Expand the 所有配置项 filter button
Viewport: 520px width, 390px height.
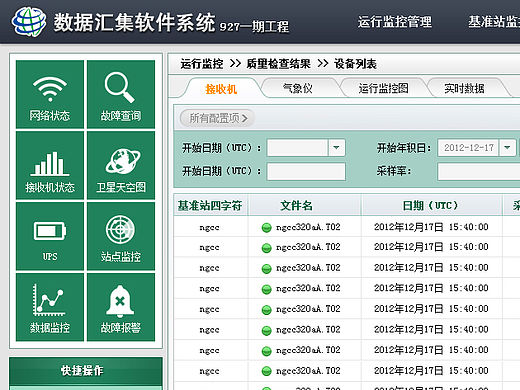(217, 118)
